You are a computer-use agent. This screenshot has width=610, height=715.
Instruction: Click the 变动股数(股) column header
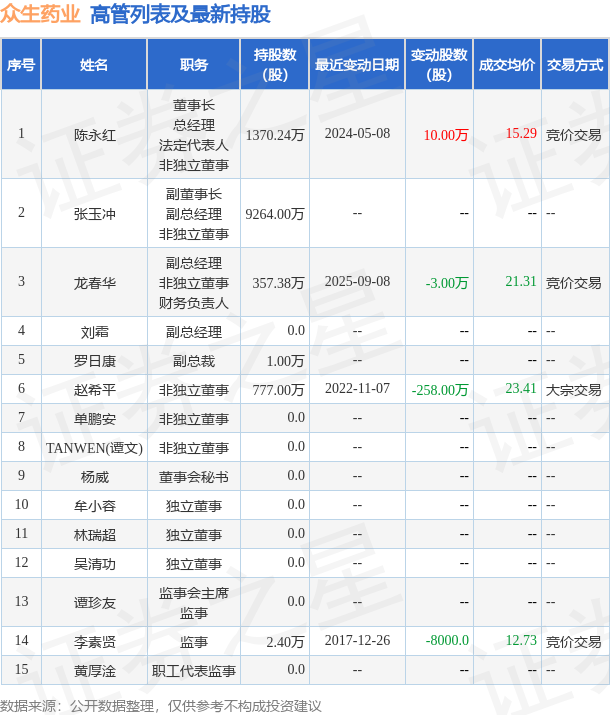pos(439,64)
